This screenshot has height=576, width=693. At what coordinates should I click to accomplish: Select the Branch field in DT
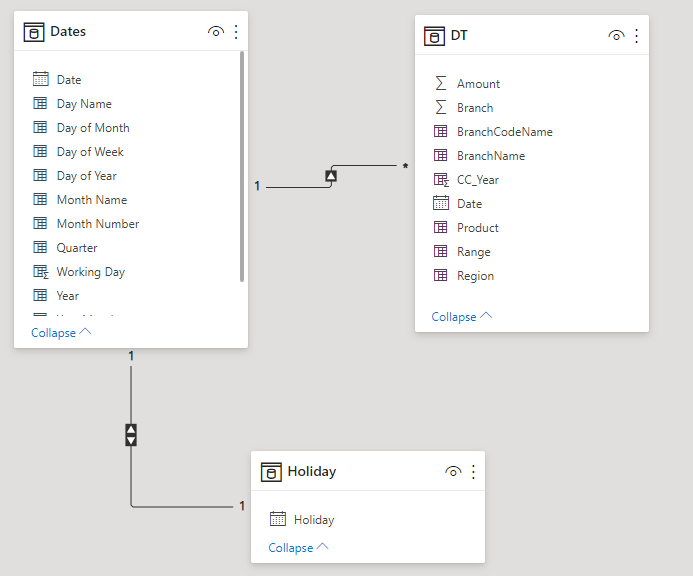(475, 107)
